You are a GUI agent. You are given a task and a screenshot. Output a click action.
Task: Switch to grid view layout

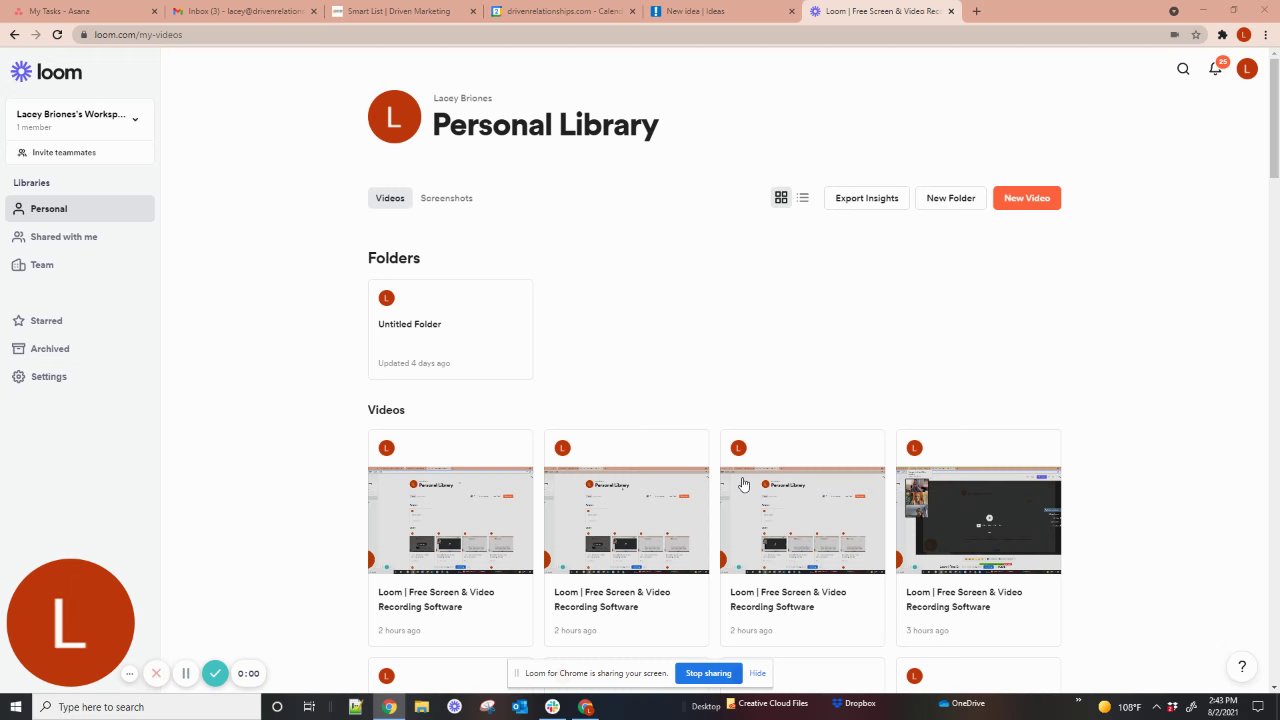(x=781, y=198)
